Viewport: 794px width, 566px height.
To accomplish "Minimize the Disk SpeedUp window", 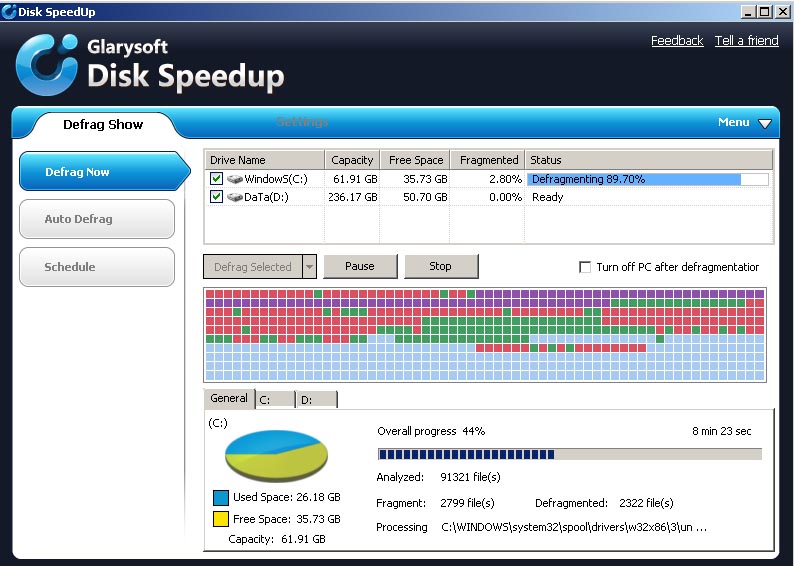I will pyautogui.click(x=748, y=12).
